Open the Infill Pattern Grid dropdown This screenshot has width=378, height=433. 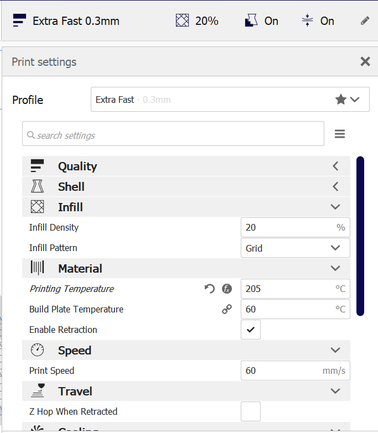tap(295, 248)
